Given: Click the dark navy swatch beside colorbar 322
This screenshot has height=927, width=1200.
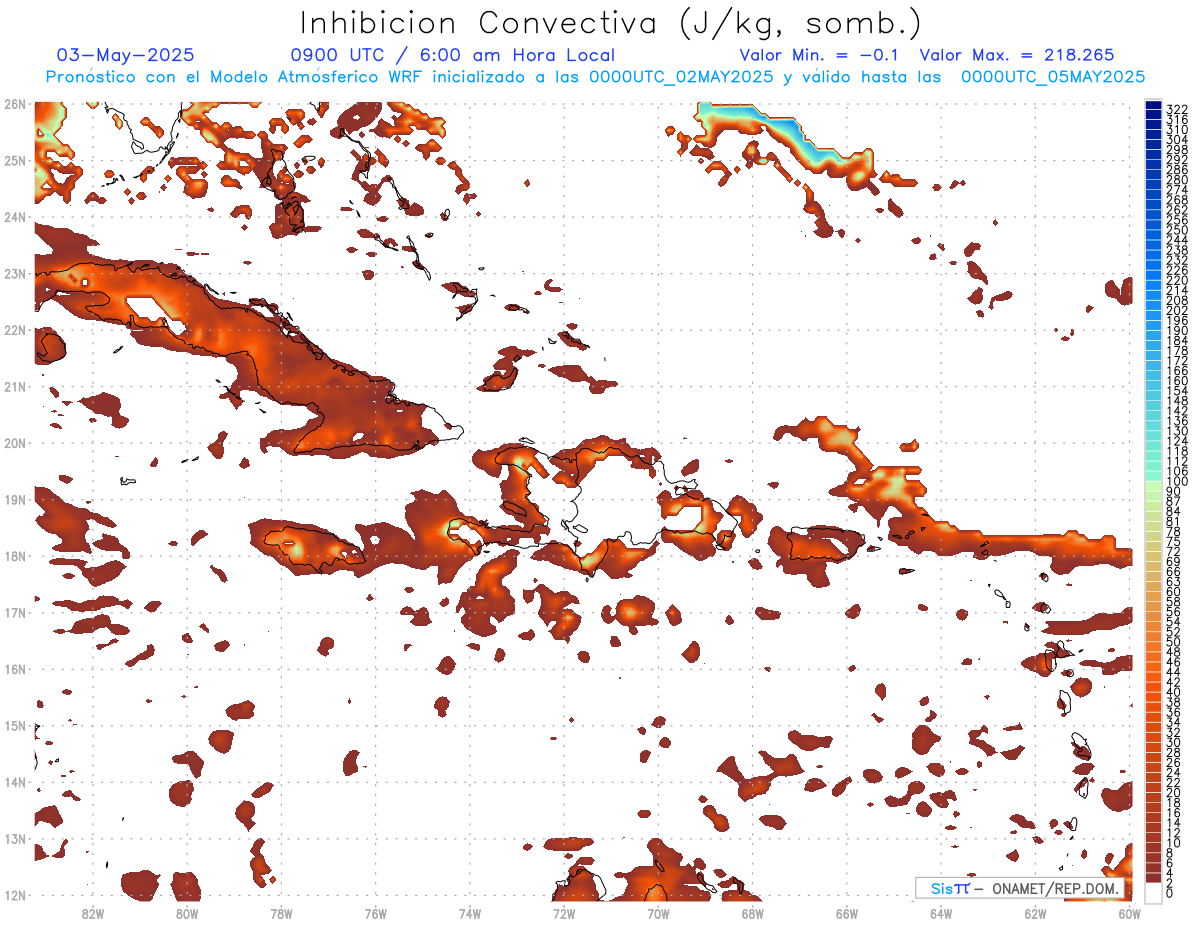Looking at the screenshot, I should pos(1154,107).
